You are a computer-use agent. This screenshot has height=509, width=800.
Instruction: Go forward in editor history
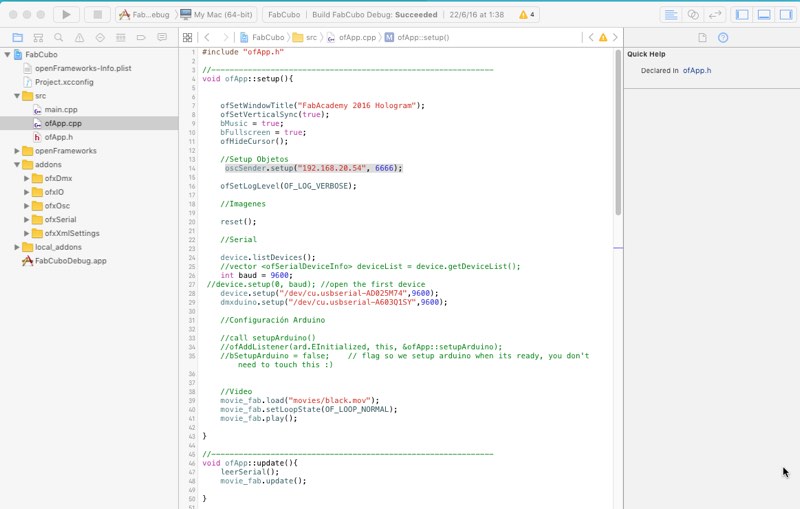pos(226,37)
